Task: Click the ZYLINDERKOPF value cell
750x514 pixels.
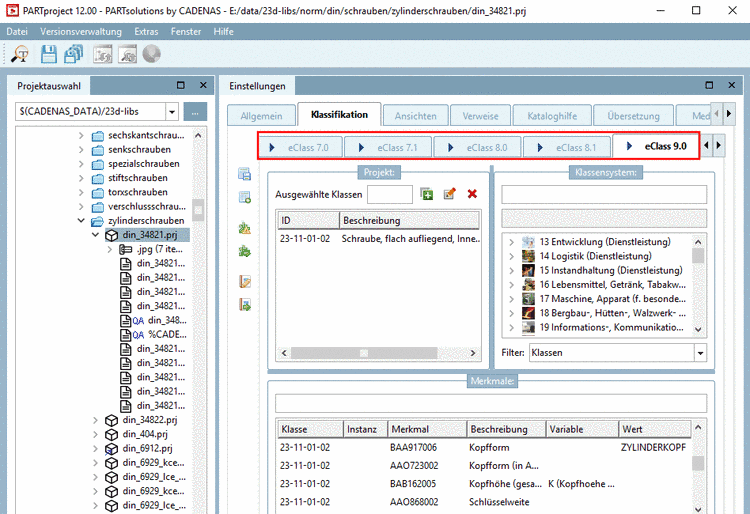Action: click(653, 448)
